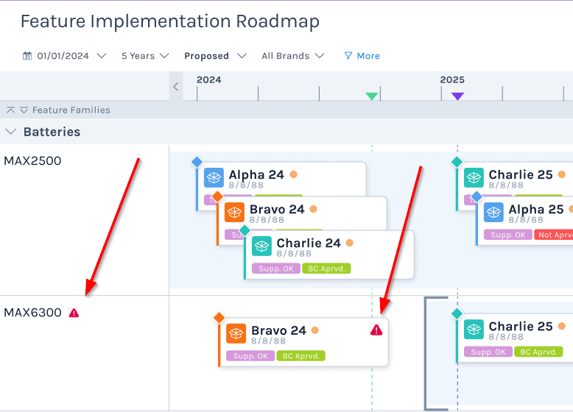Click the Supp. OK tag on Alpha 25
Image resolution: width=573 pixels, height=412 pixels.
[x=508, y=235]
